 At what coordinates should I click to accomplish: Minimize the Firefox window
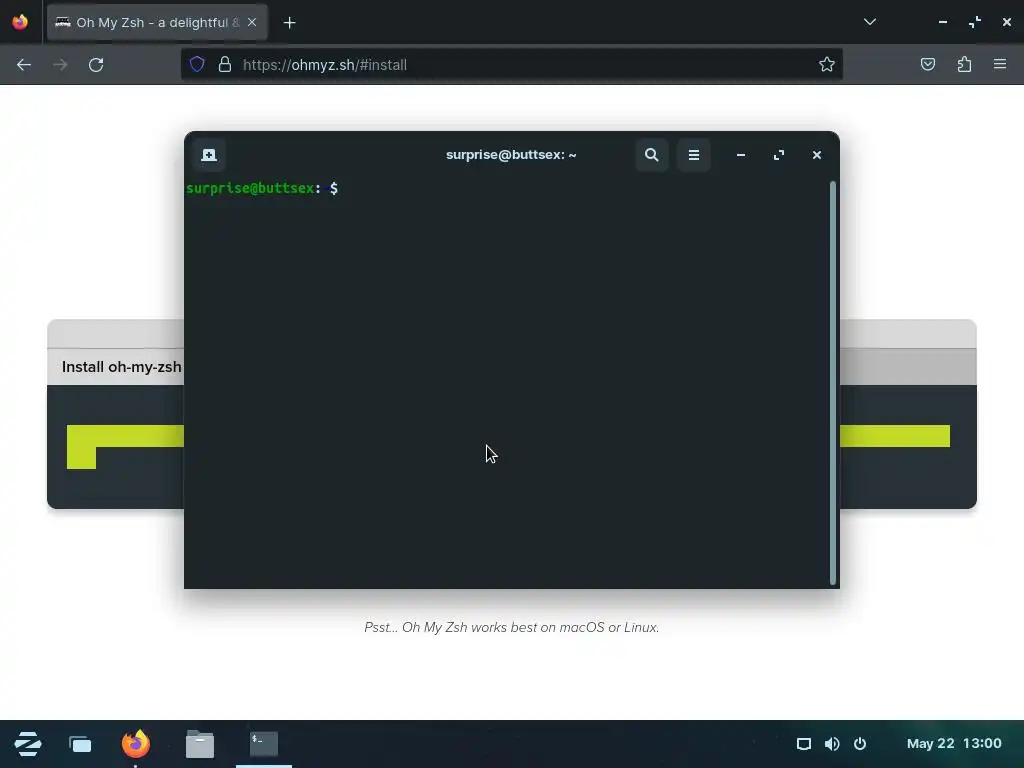(x=942, y=22)
